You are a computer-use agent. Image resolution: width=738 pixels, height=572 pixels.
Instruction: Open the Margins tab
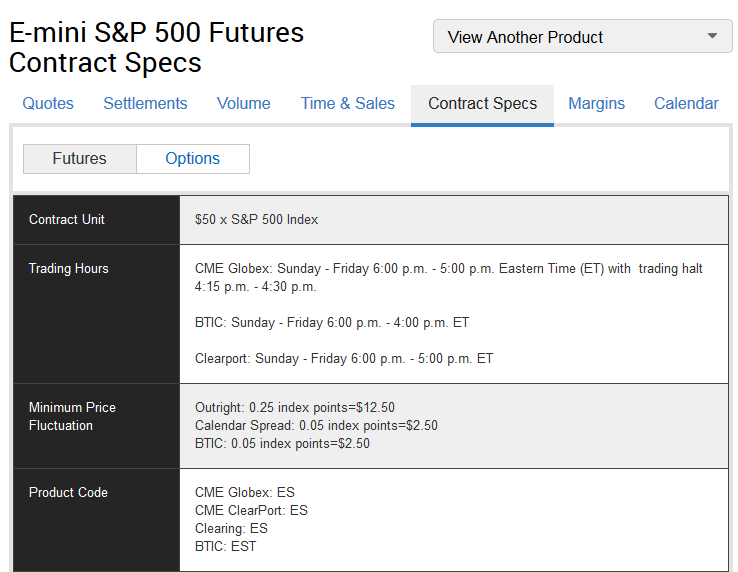click(596, 104)
